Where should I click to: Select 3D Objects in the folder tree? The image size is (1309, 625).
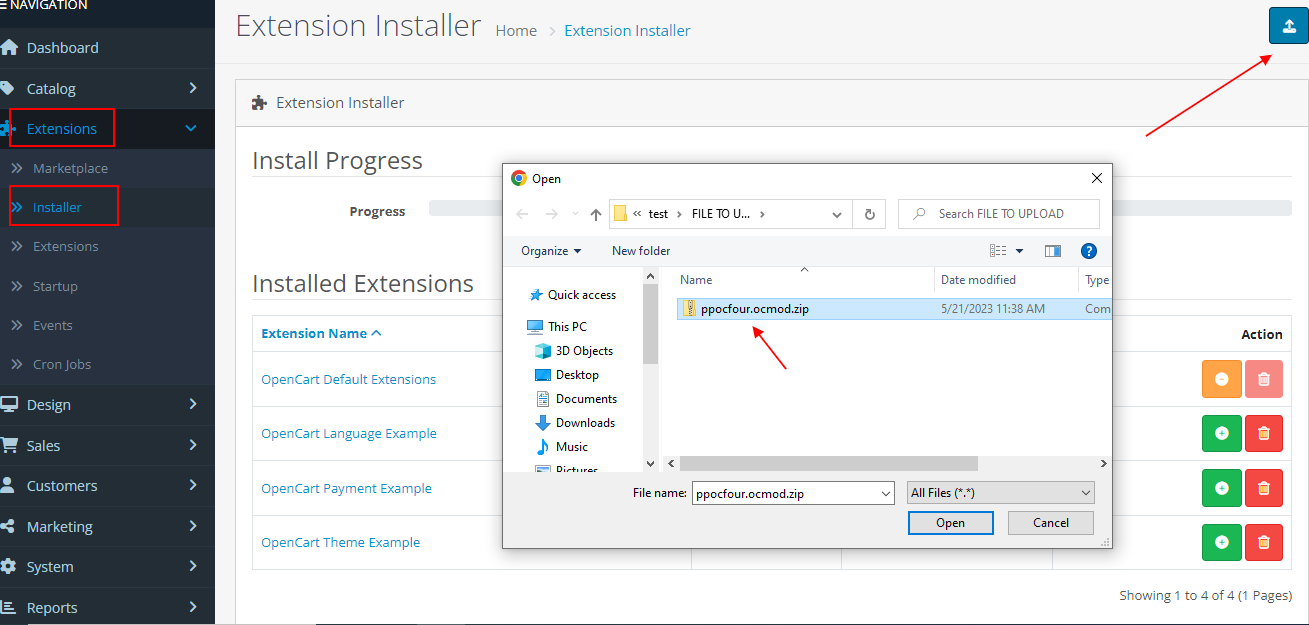click(x=574, y=351)
